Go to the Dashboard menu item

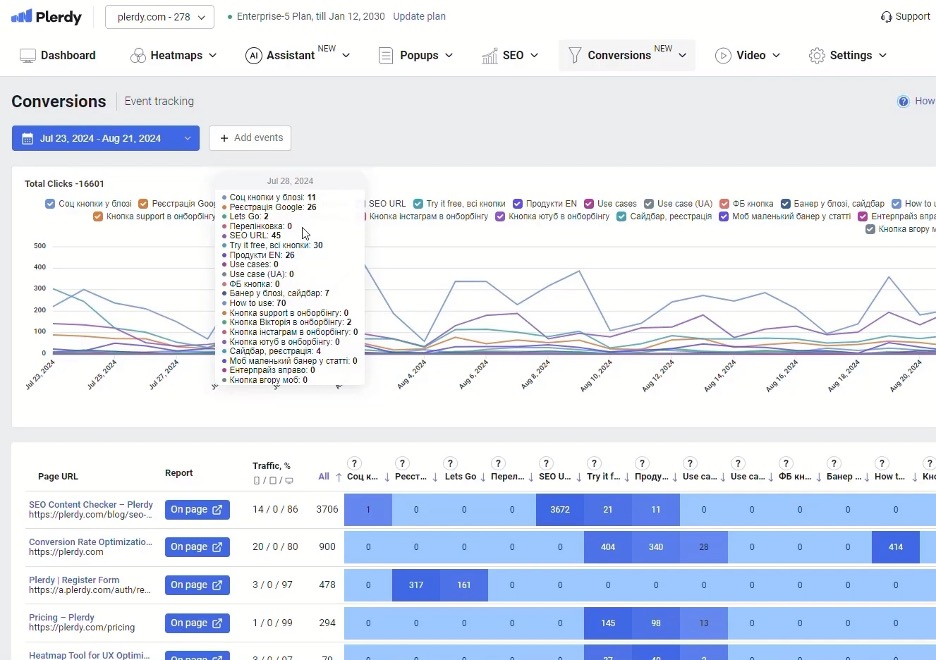[x=58, y=55]
